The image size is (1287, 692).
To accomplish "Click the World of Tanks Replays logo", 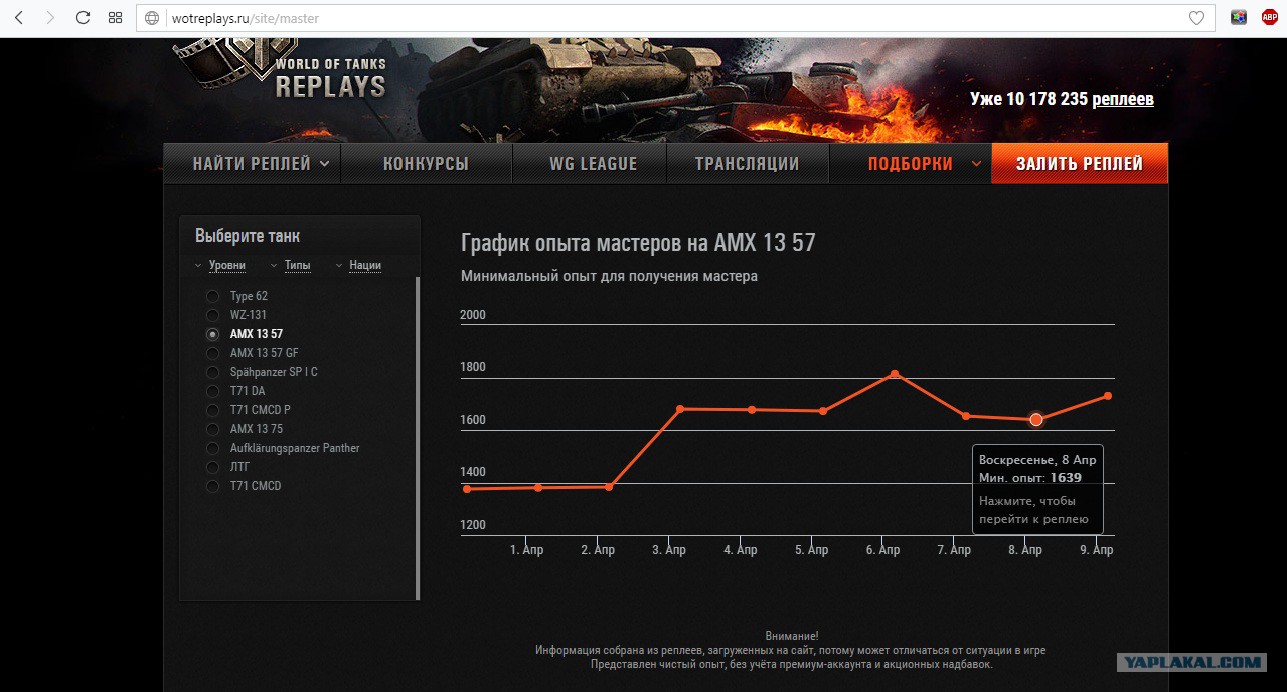I will 282,68.
